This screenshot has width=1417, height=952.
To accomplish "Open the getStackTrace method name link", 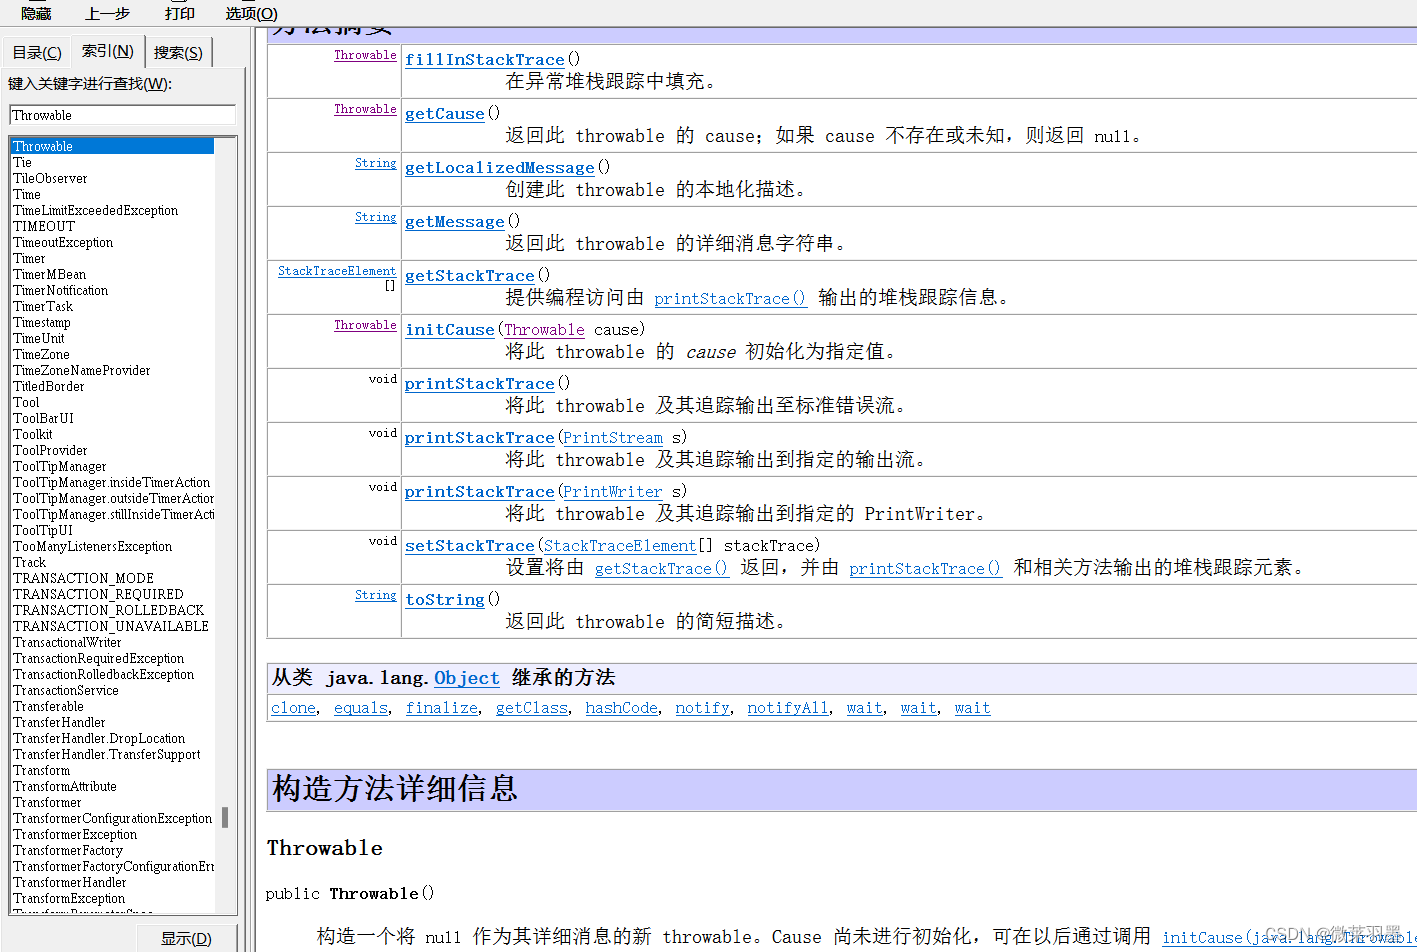I will (469, 276).
